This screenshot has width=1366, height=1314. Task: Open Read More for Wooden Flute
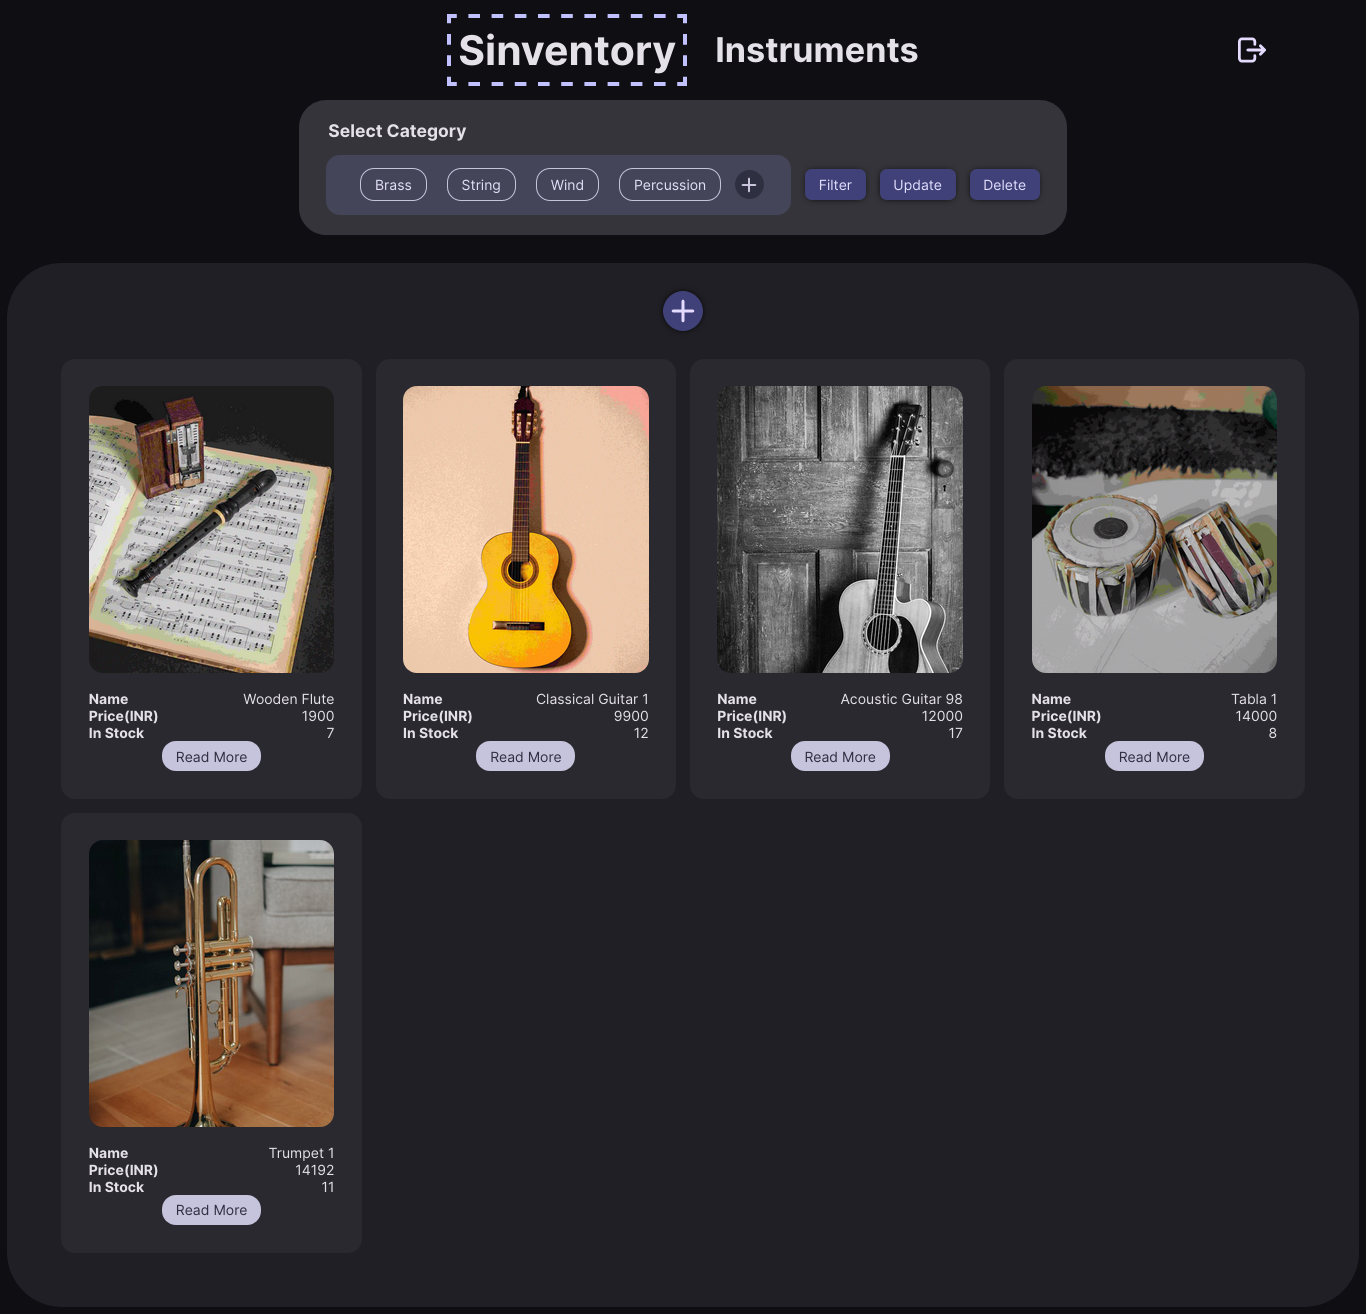(x=211, y=757)
